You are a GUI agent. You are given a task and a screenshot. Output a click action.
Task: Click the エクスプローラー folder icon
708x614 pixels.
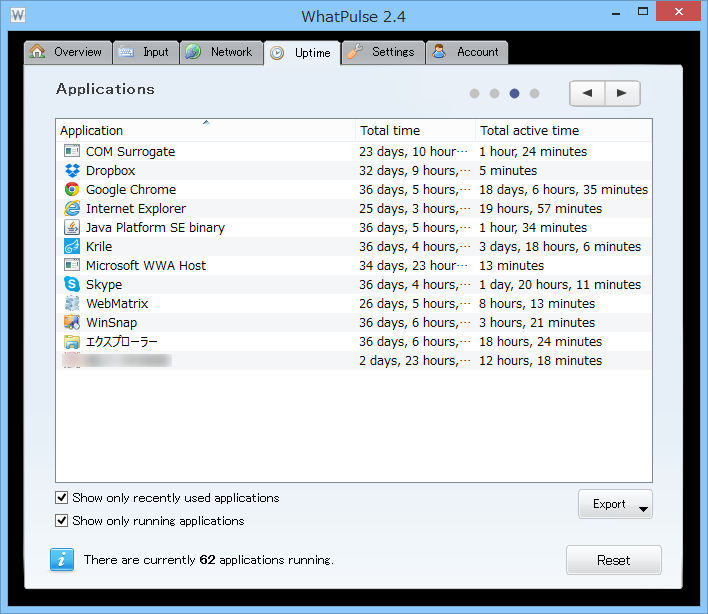pyautogui.click(x=72, y=341)
